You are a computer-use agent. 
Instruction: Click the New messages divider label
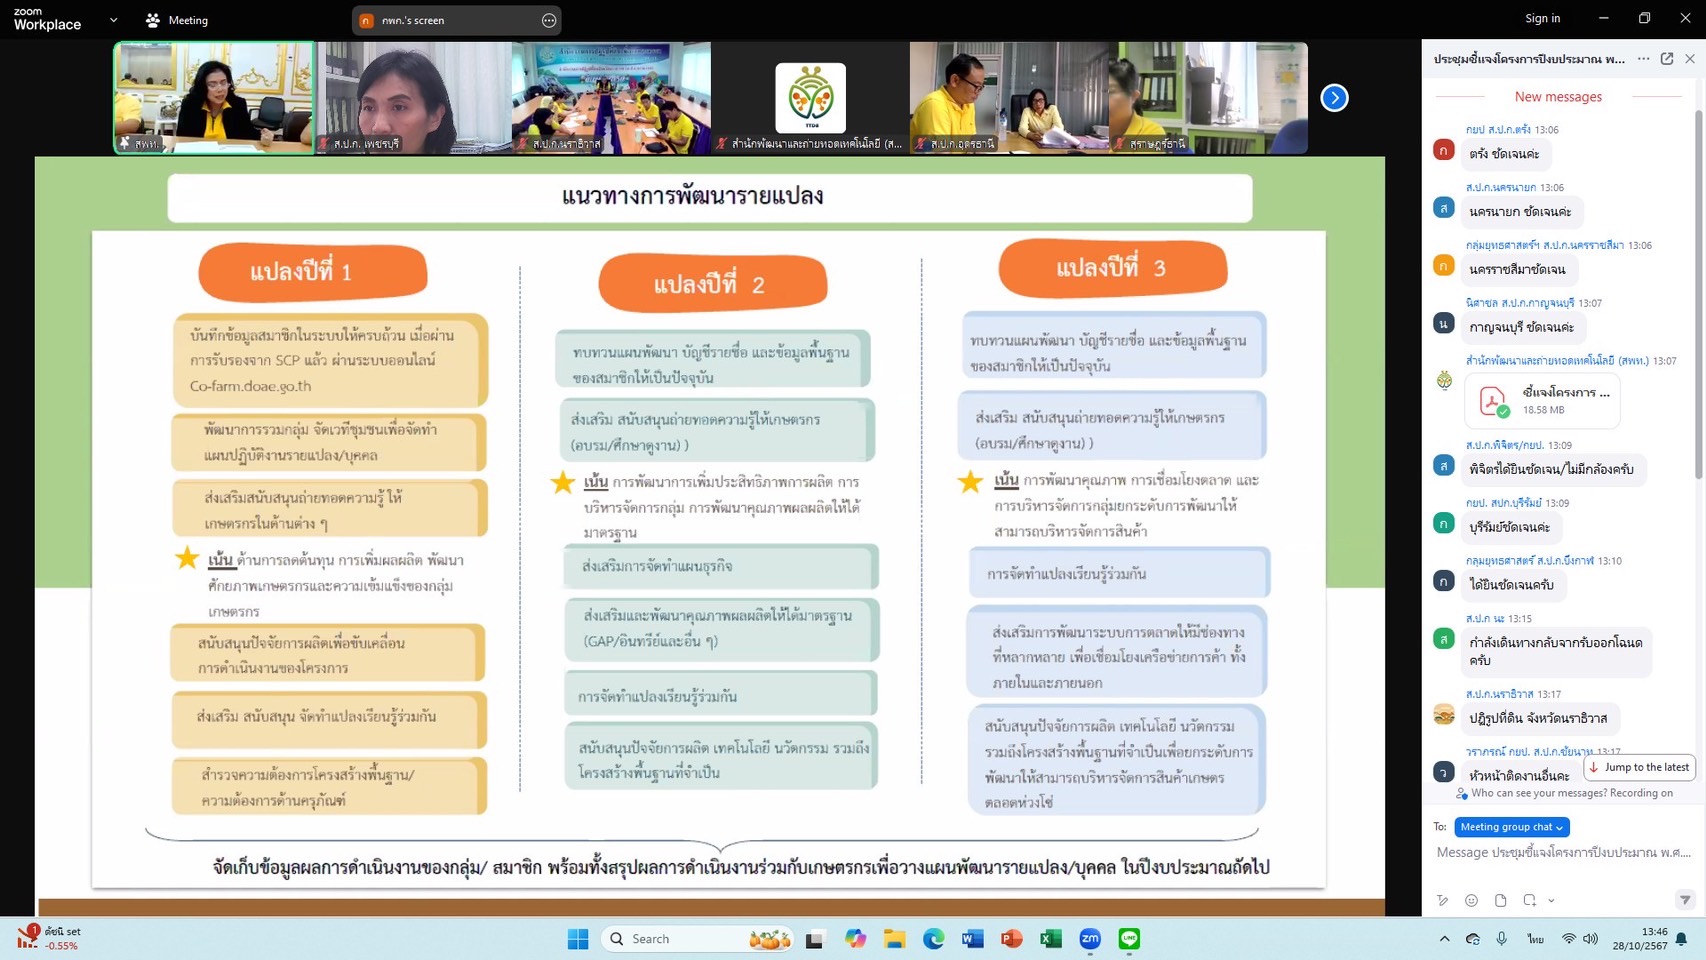pyautogui.click(x=1558, y=97)
